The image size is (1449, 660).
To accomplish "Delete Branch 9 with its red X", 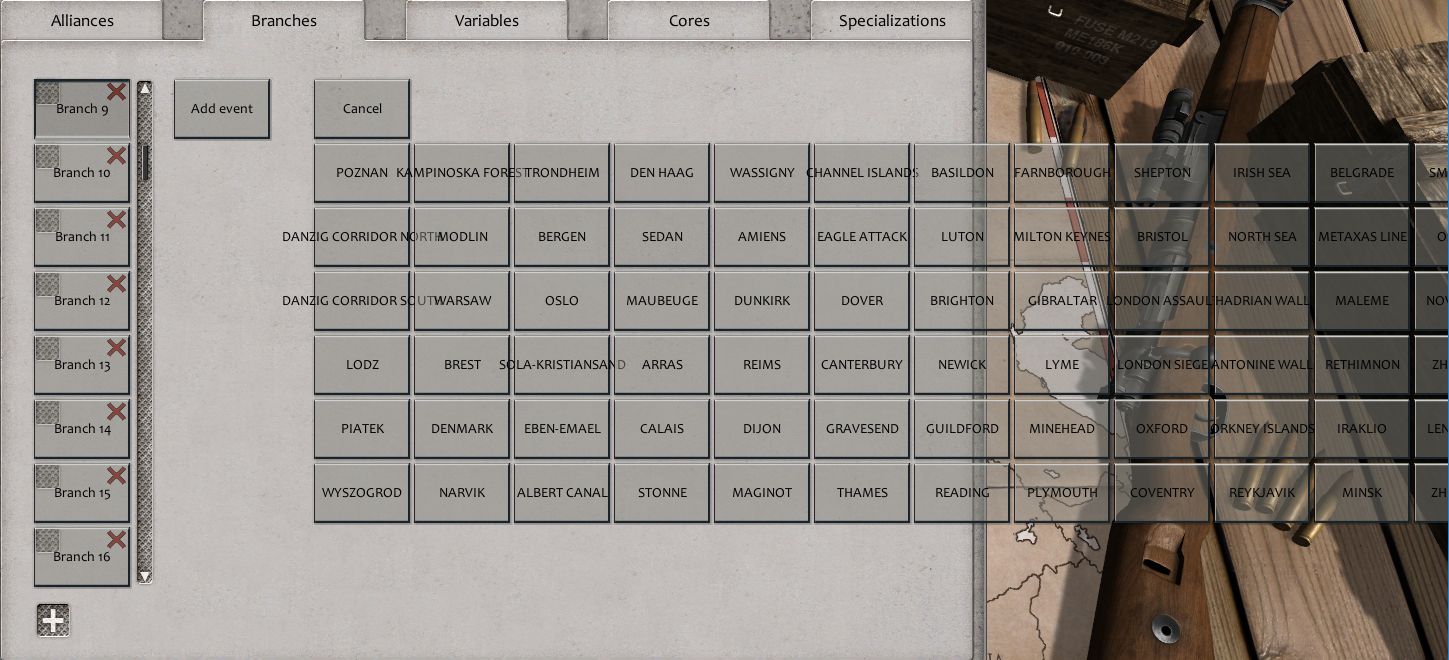I will click(x=117, y=92).
